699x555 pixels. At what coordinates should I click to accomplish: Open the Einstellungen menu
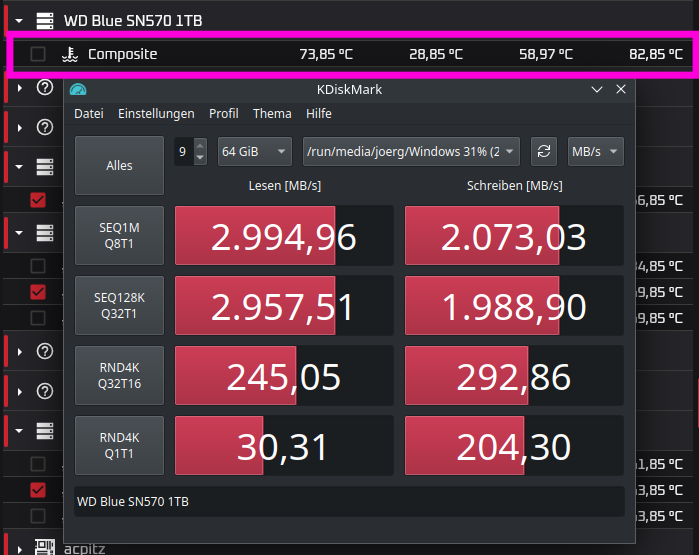(156, 114)
